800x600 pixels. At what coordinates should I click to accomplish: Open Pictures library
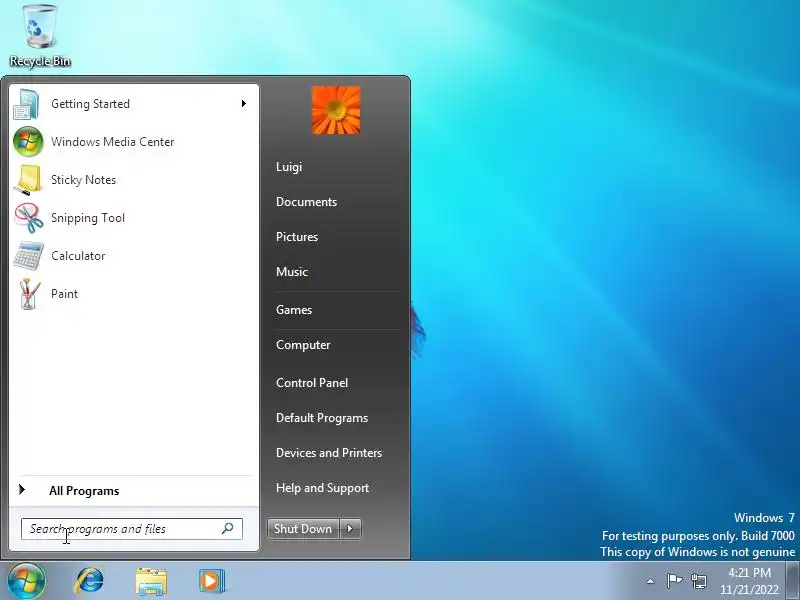297,237
